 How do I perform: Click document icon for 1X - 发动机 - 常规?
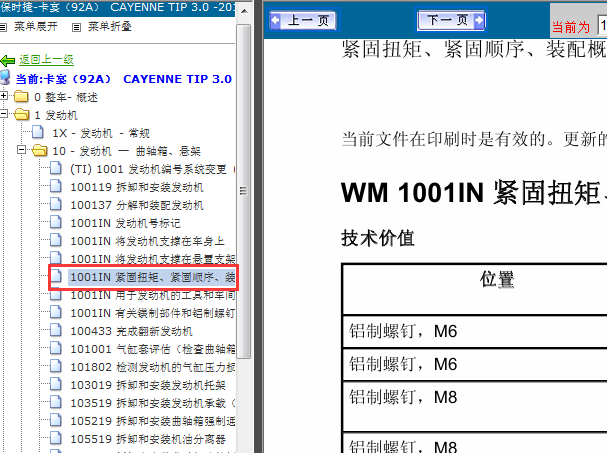(x=38, y=132)
